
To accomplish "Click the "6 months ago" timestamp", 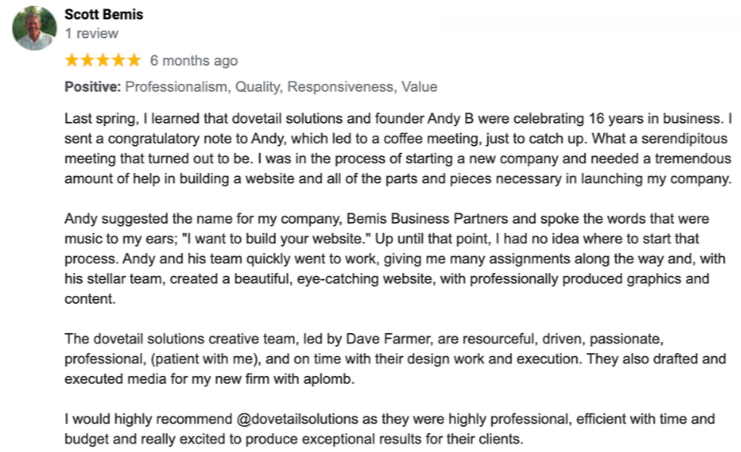I will [x=194, y=61].
